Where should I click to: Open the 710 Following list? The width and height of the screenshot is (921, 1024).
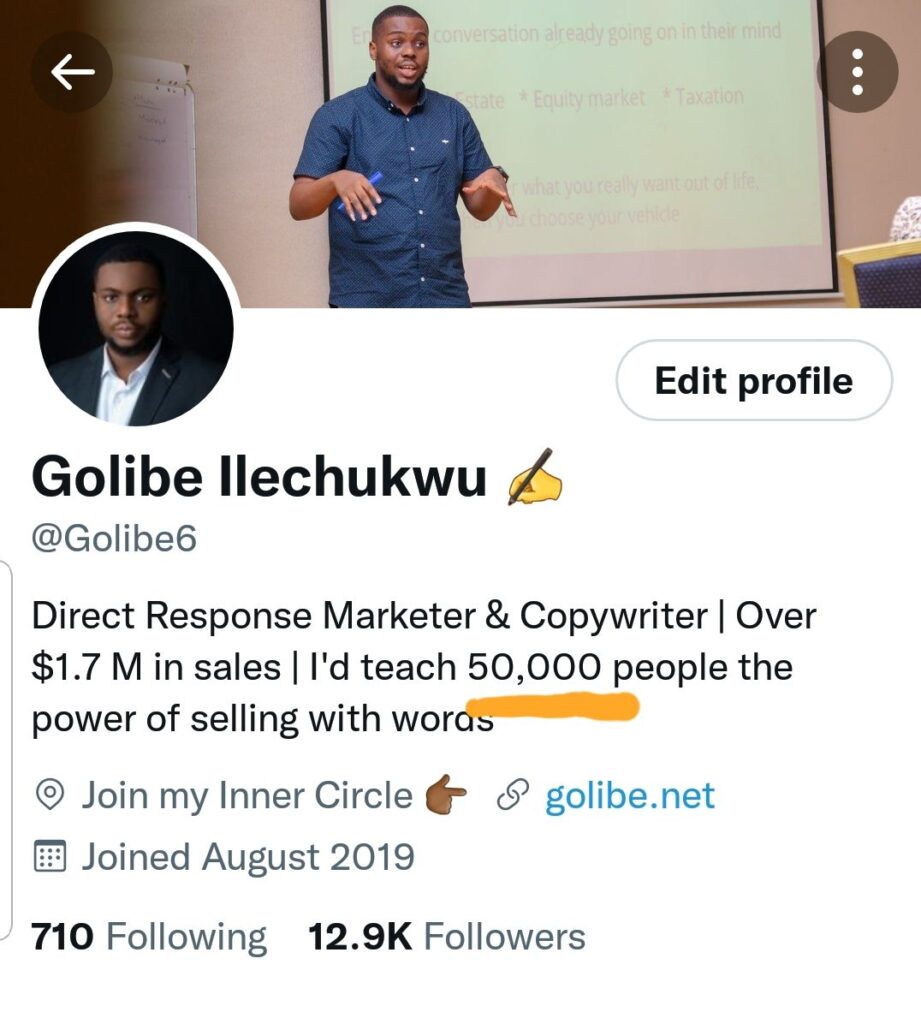point(149,936)
